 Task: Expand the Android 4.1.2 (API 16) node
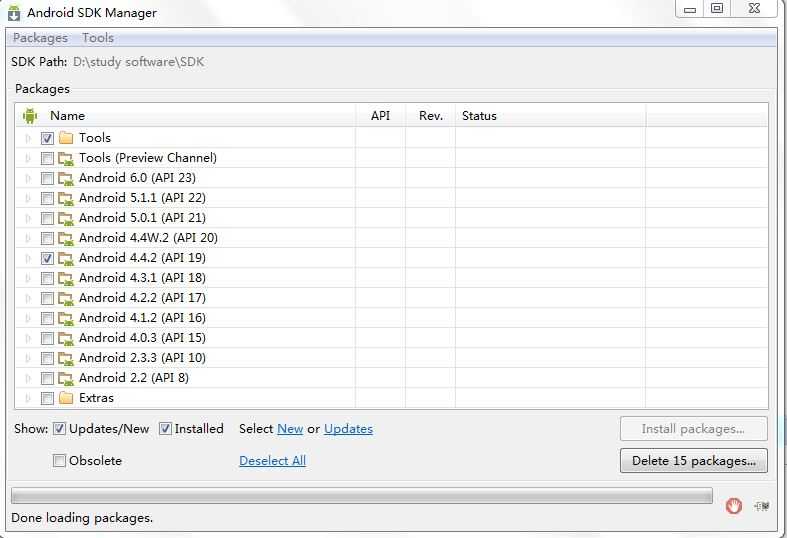point(28,319)
